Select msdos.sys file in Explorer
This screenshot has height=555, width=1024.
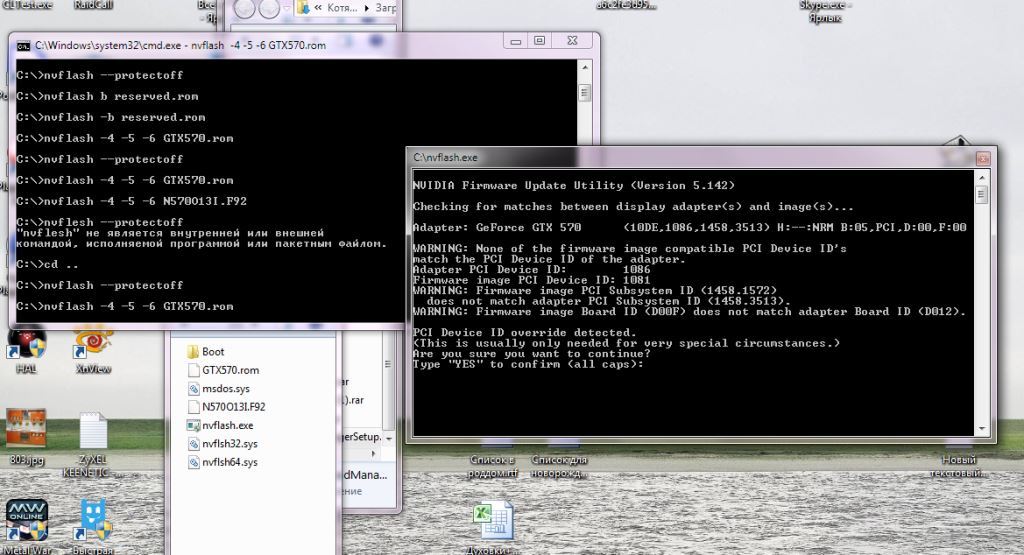219,388
